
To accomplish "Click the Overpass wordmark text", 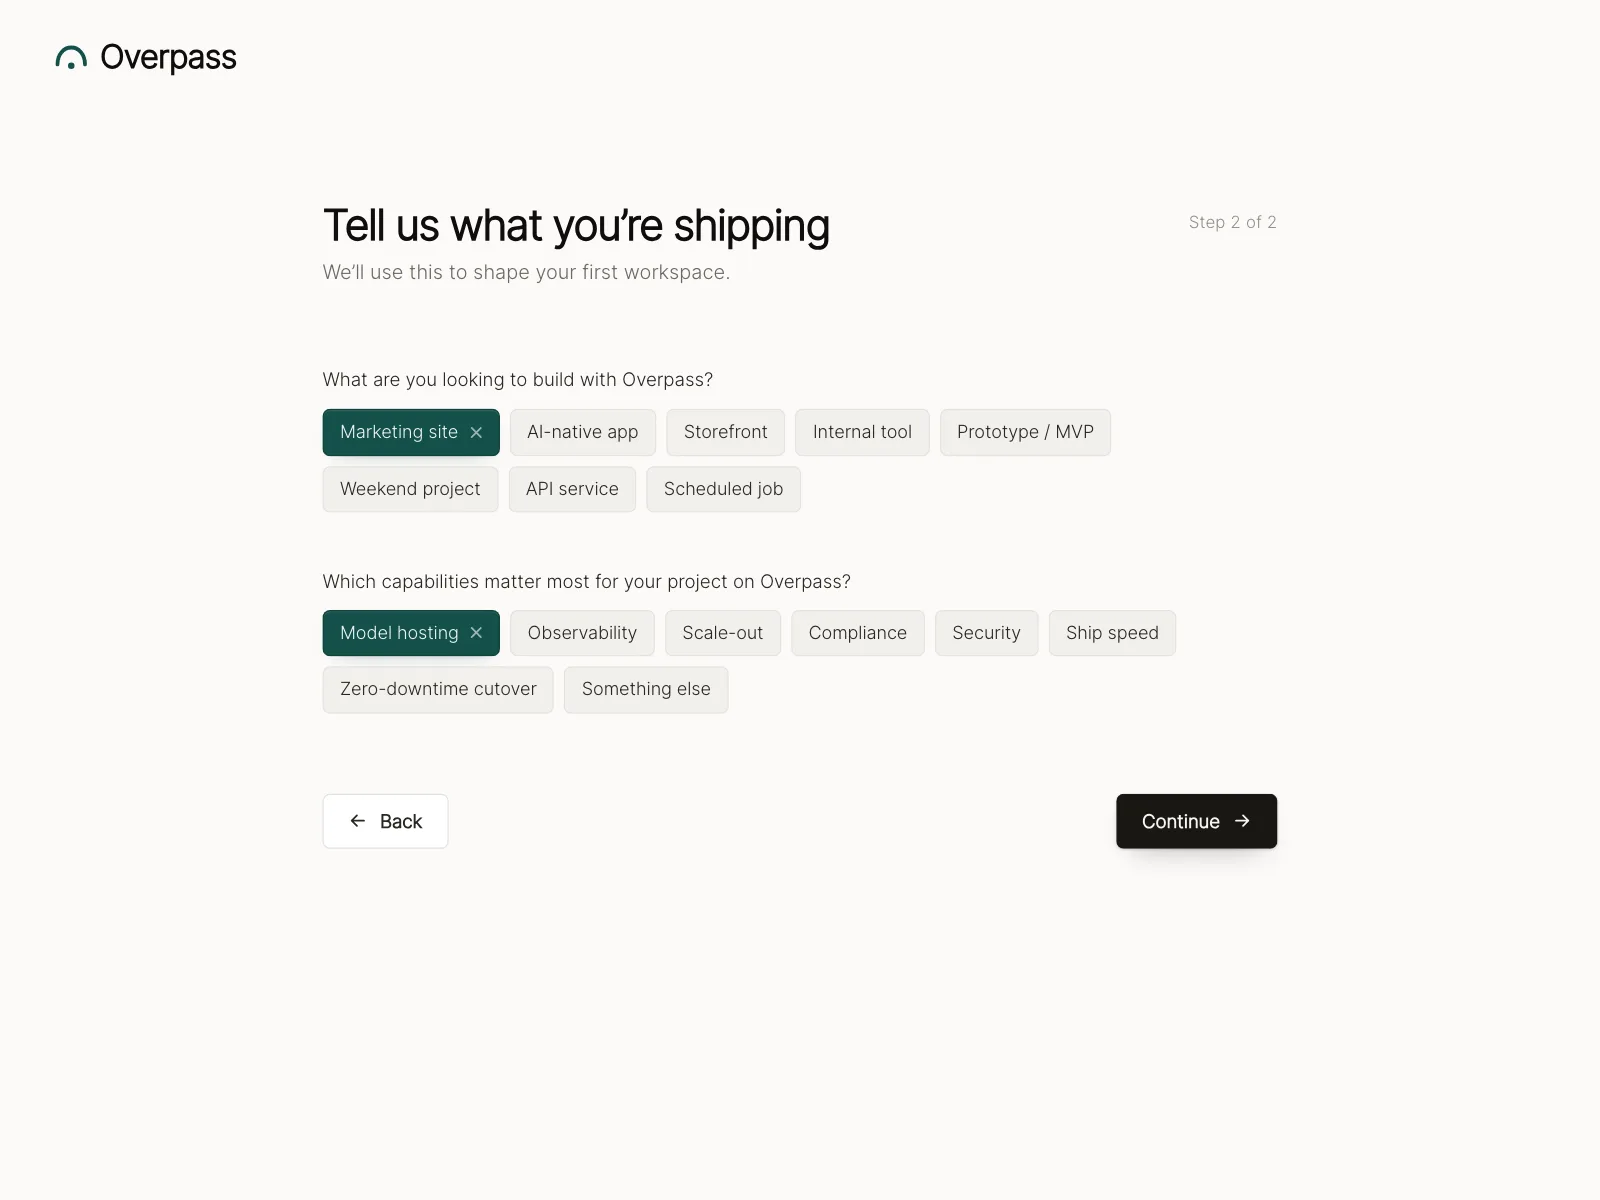I will coord(169,58).
